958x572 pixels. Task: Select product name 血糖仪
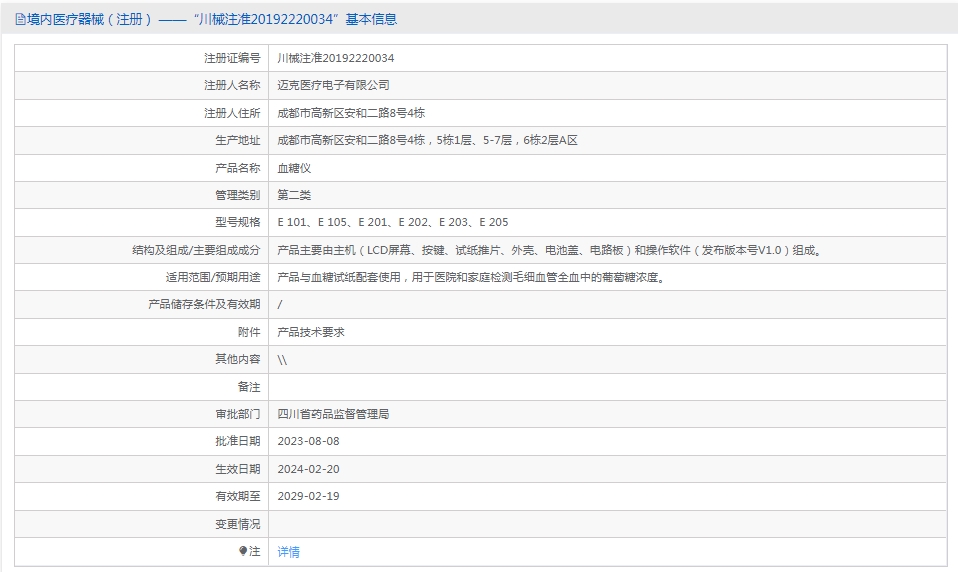(294, 168)
